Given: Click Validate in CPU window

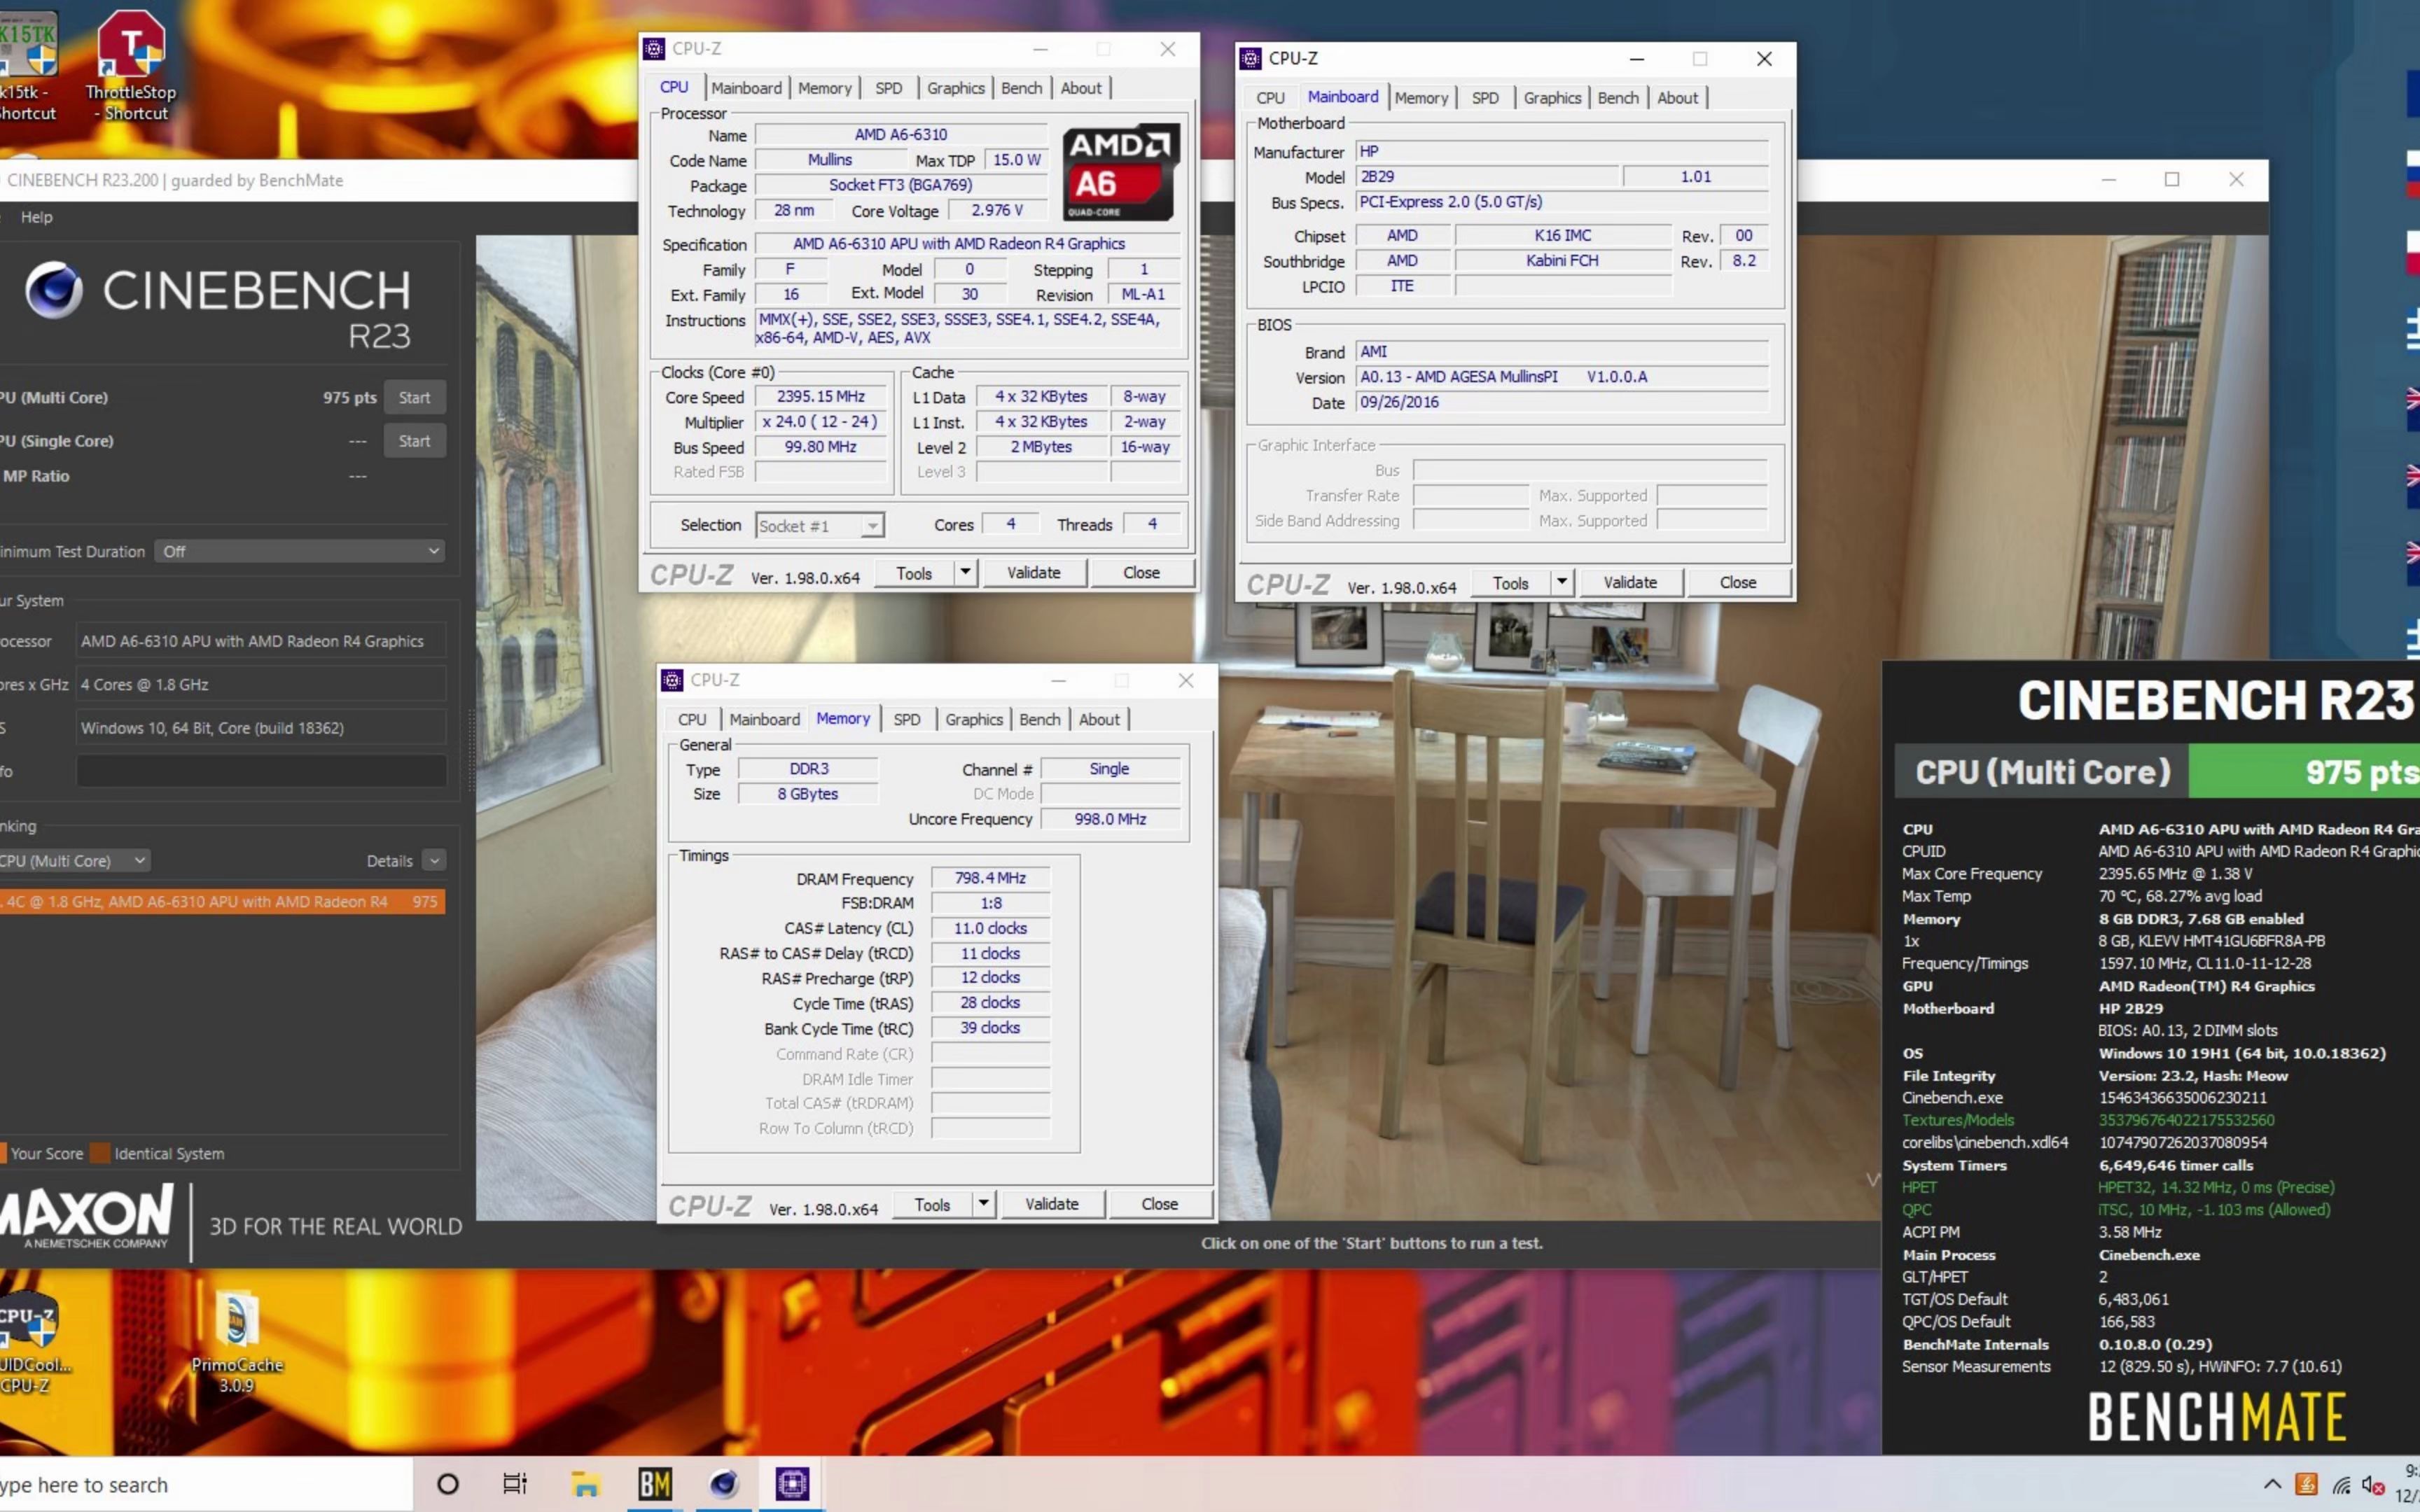Looking at the screenshot, I should (1033, 573).
